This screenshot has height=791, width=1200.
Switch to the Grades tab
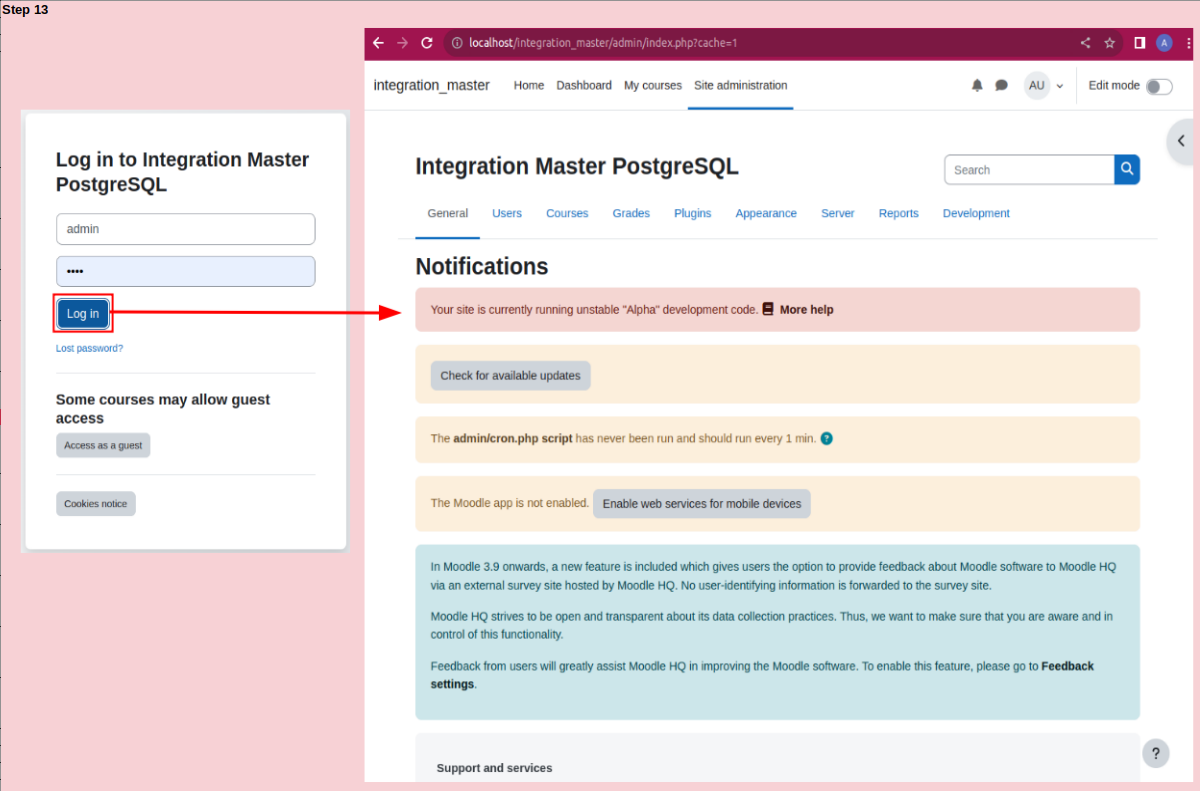pyautogui.click(x=631, y=214)
